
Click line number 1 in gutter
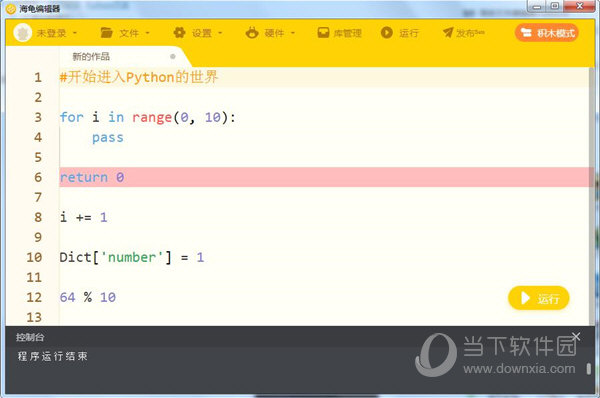tap(38, 77)
